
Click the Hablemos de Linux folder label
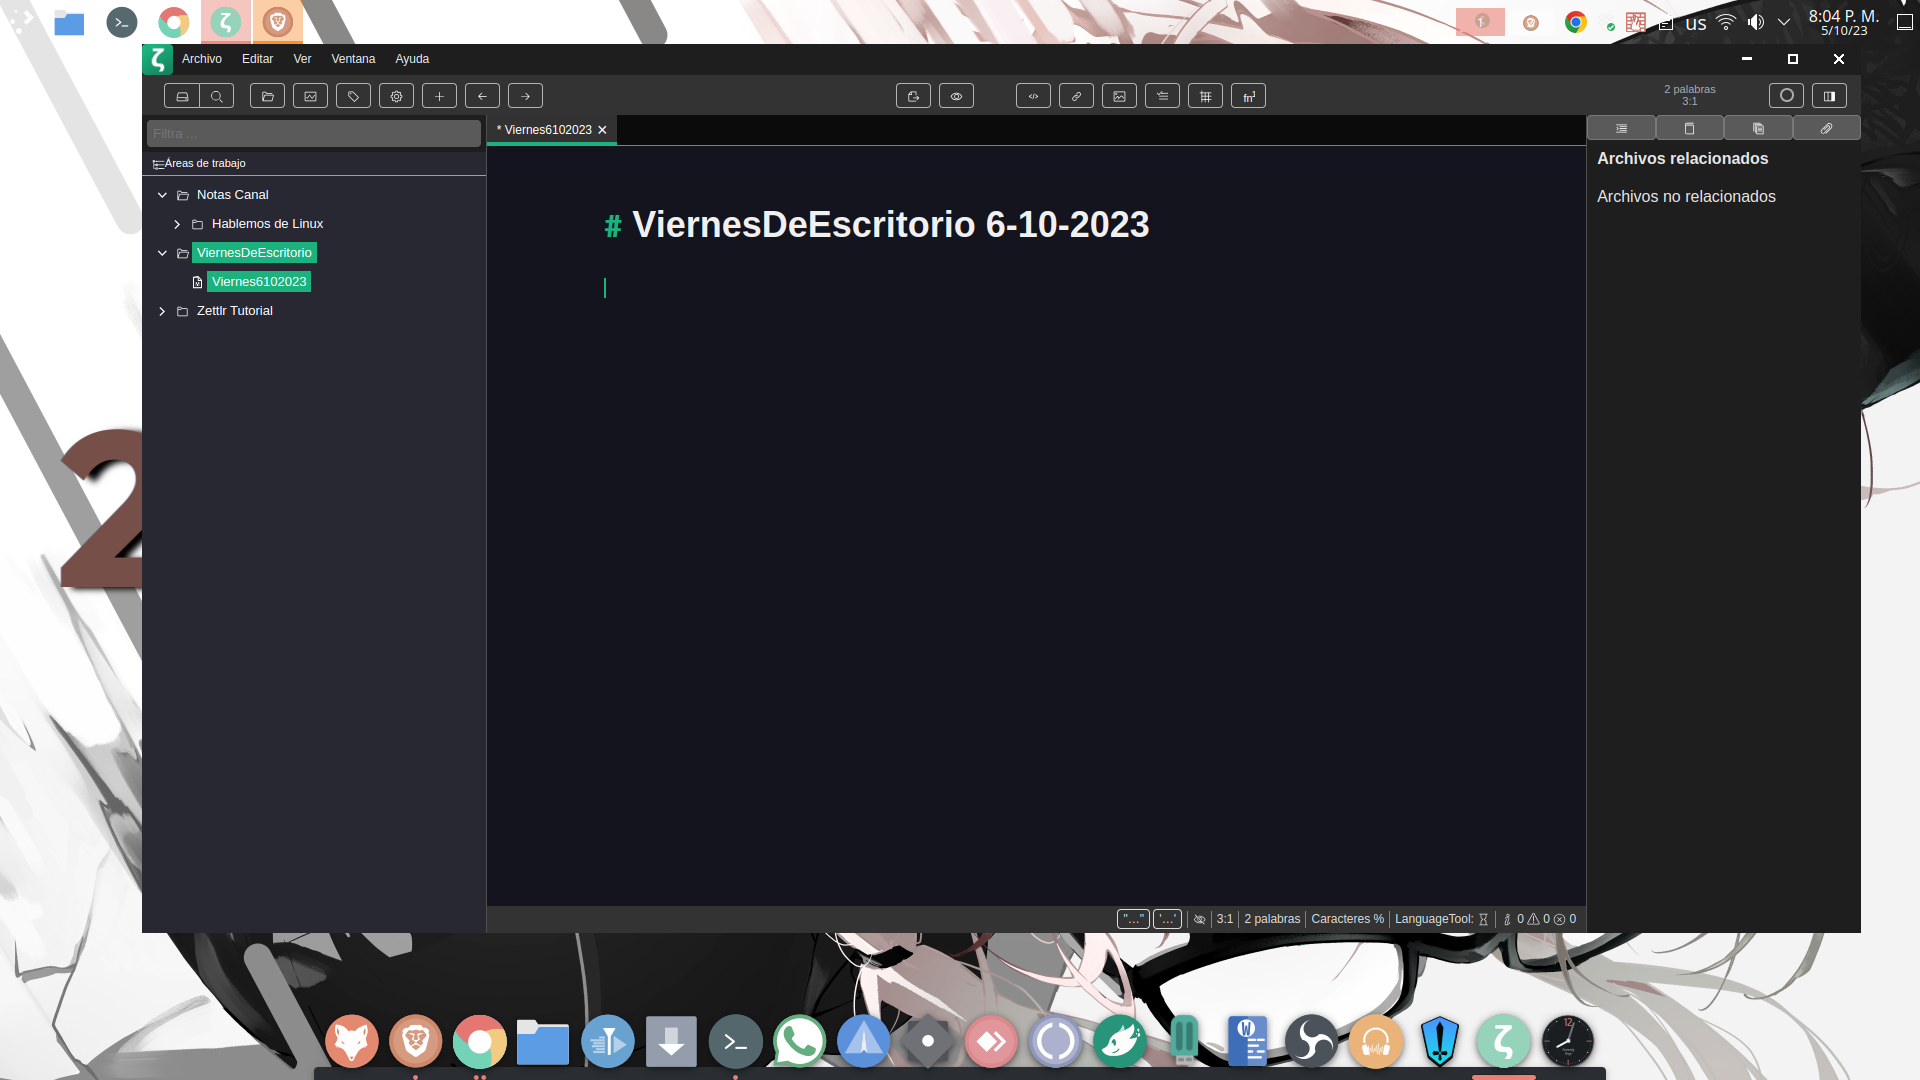pos(267,224)
